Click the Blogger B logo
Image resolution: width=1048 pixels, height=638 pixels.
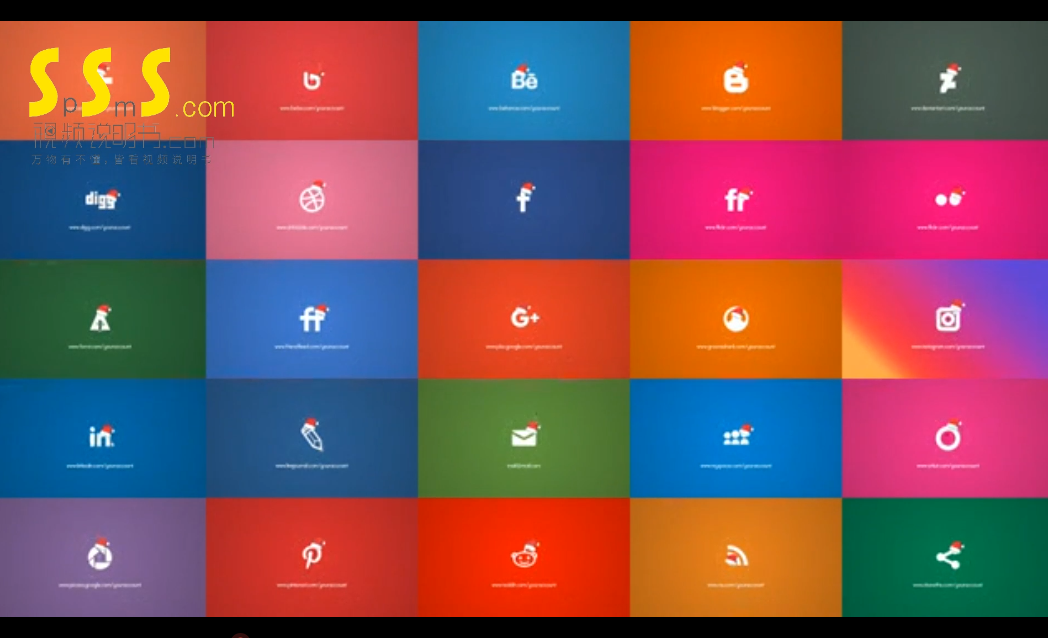coord(736,78)
